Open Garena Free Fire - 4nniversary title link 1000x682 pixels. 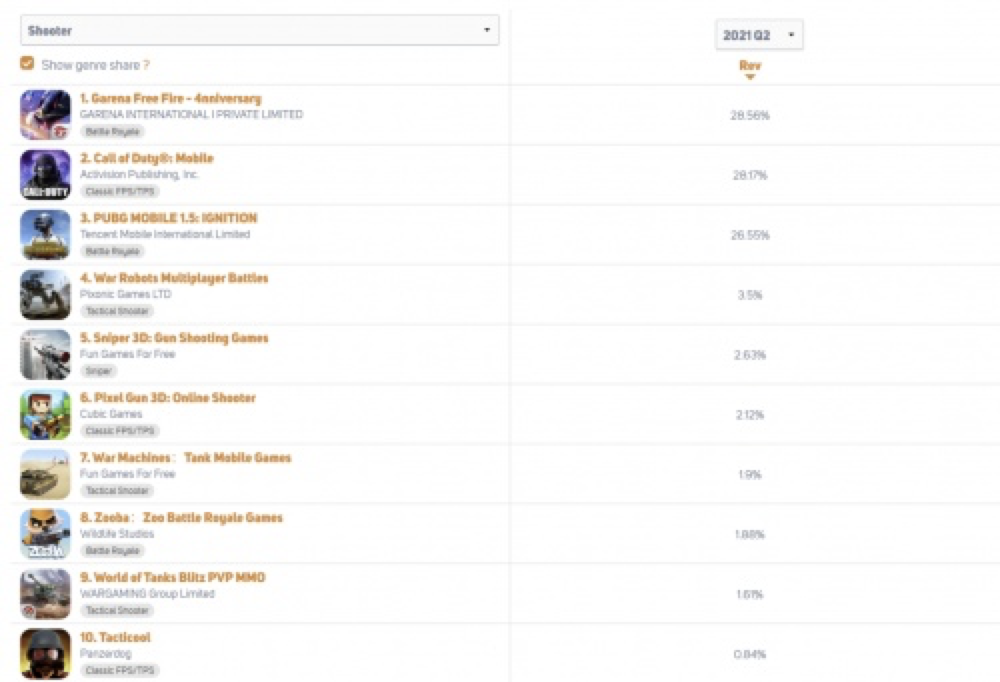[x=170, y=98]
